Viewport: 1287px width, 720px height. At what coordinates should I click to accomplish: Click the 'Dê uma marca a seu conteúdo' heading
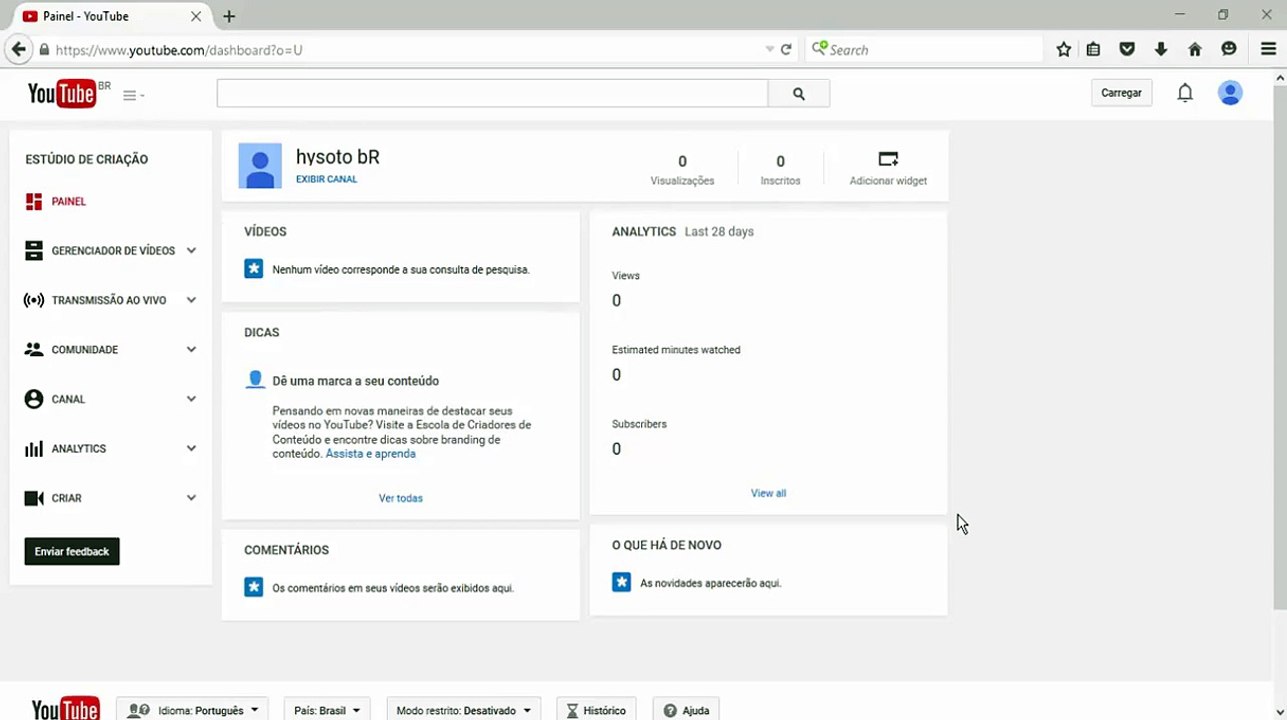(x=355, y=381)
